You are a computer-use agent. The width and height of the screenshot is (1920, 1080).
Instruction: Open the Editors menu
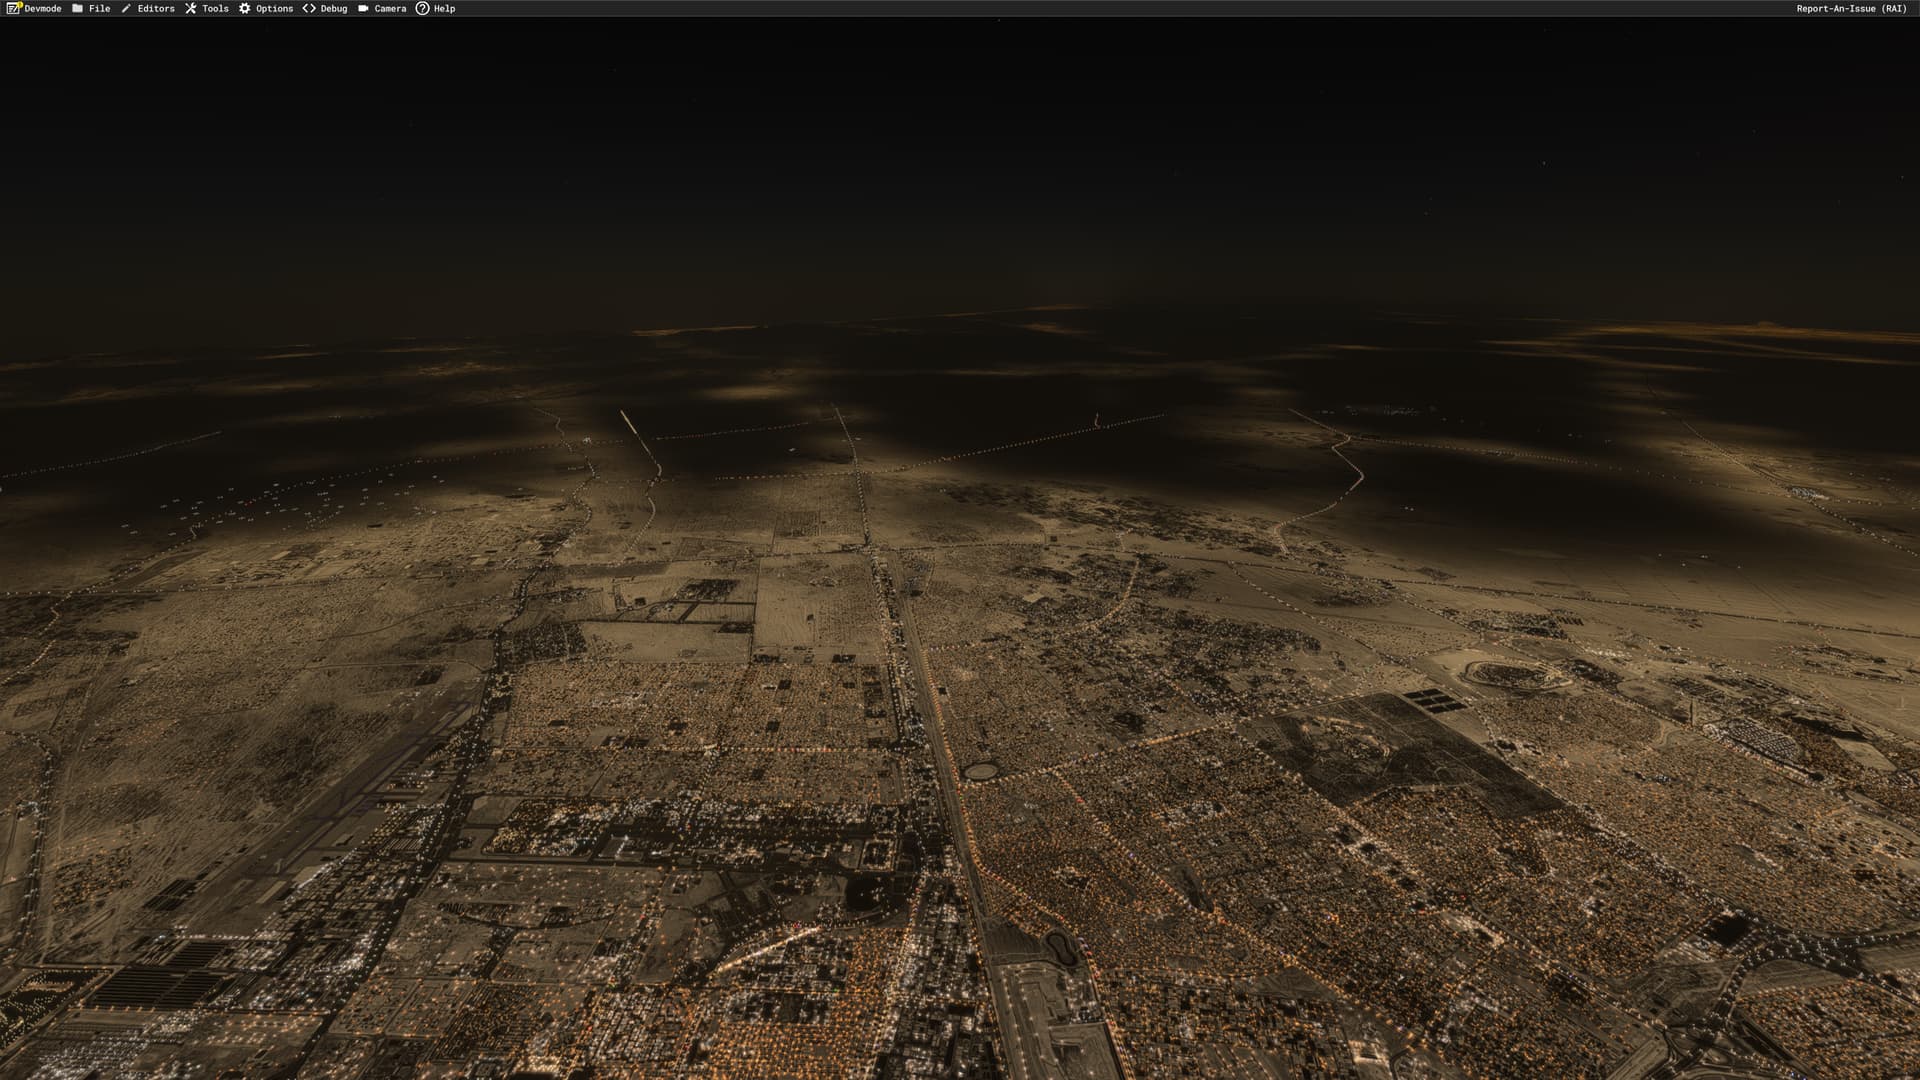[156, 8]
